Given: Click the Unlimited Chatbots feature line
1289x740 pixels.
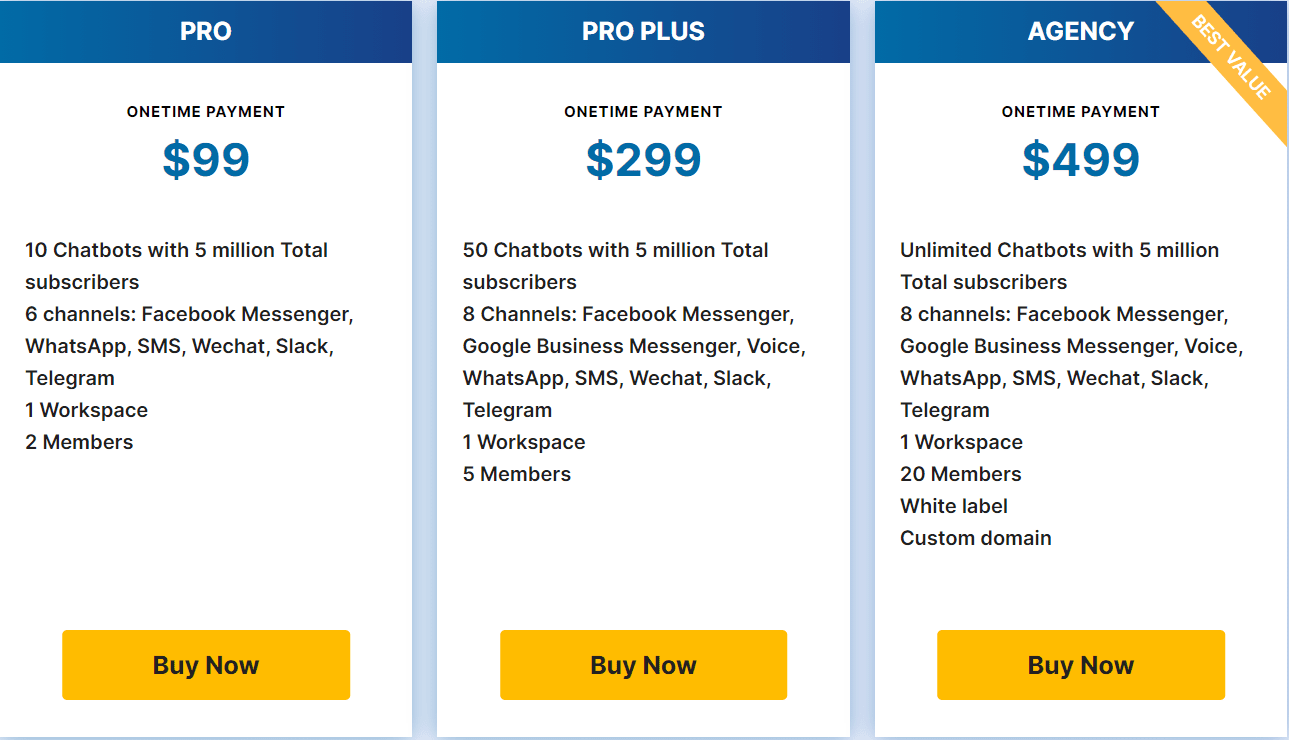Looking at the screenshot, I should coord(1059,250).
